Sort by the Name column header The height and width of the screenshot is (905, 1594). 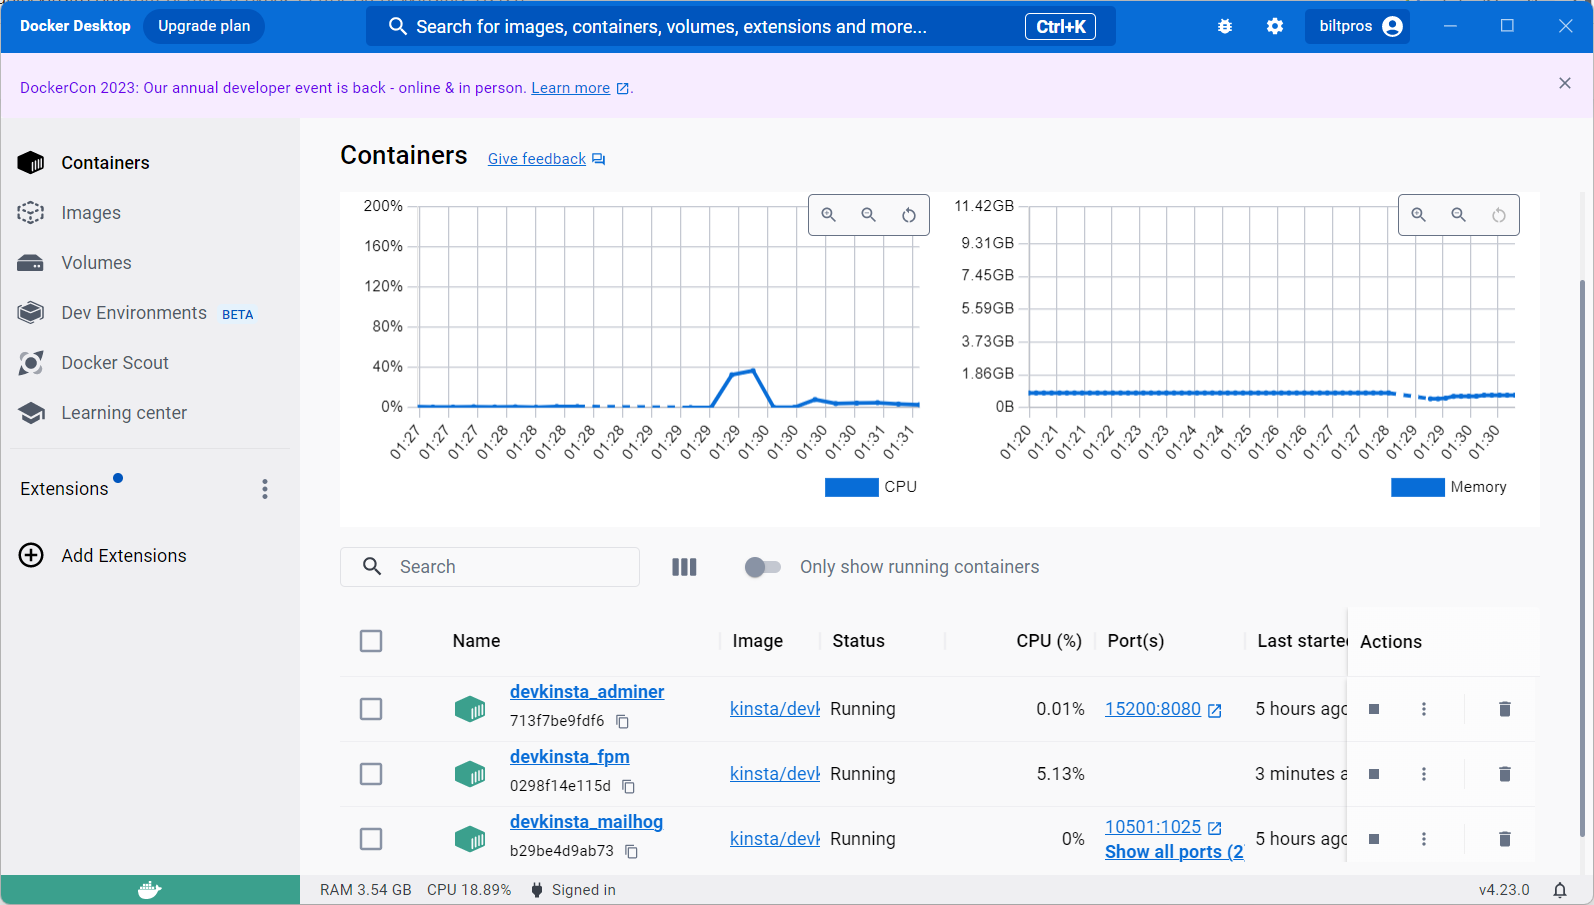(x=476, y=641)
